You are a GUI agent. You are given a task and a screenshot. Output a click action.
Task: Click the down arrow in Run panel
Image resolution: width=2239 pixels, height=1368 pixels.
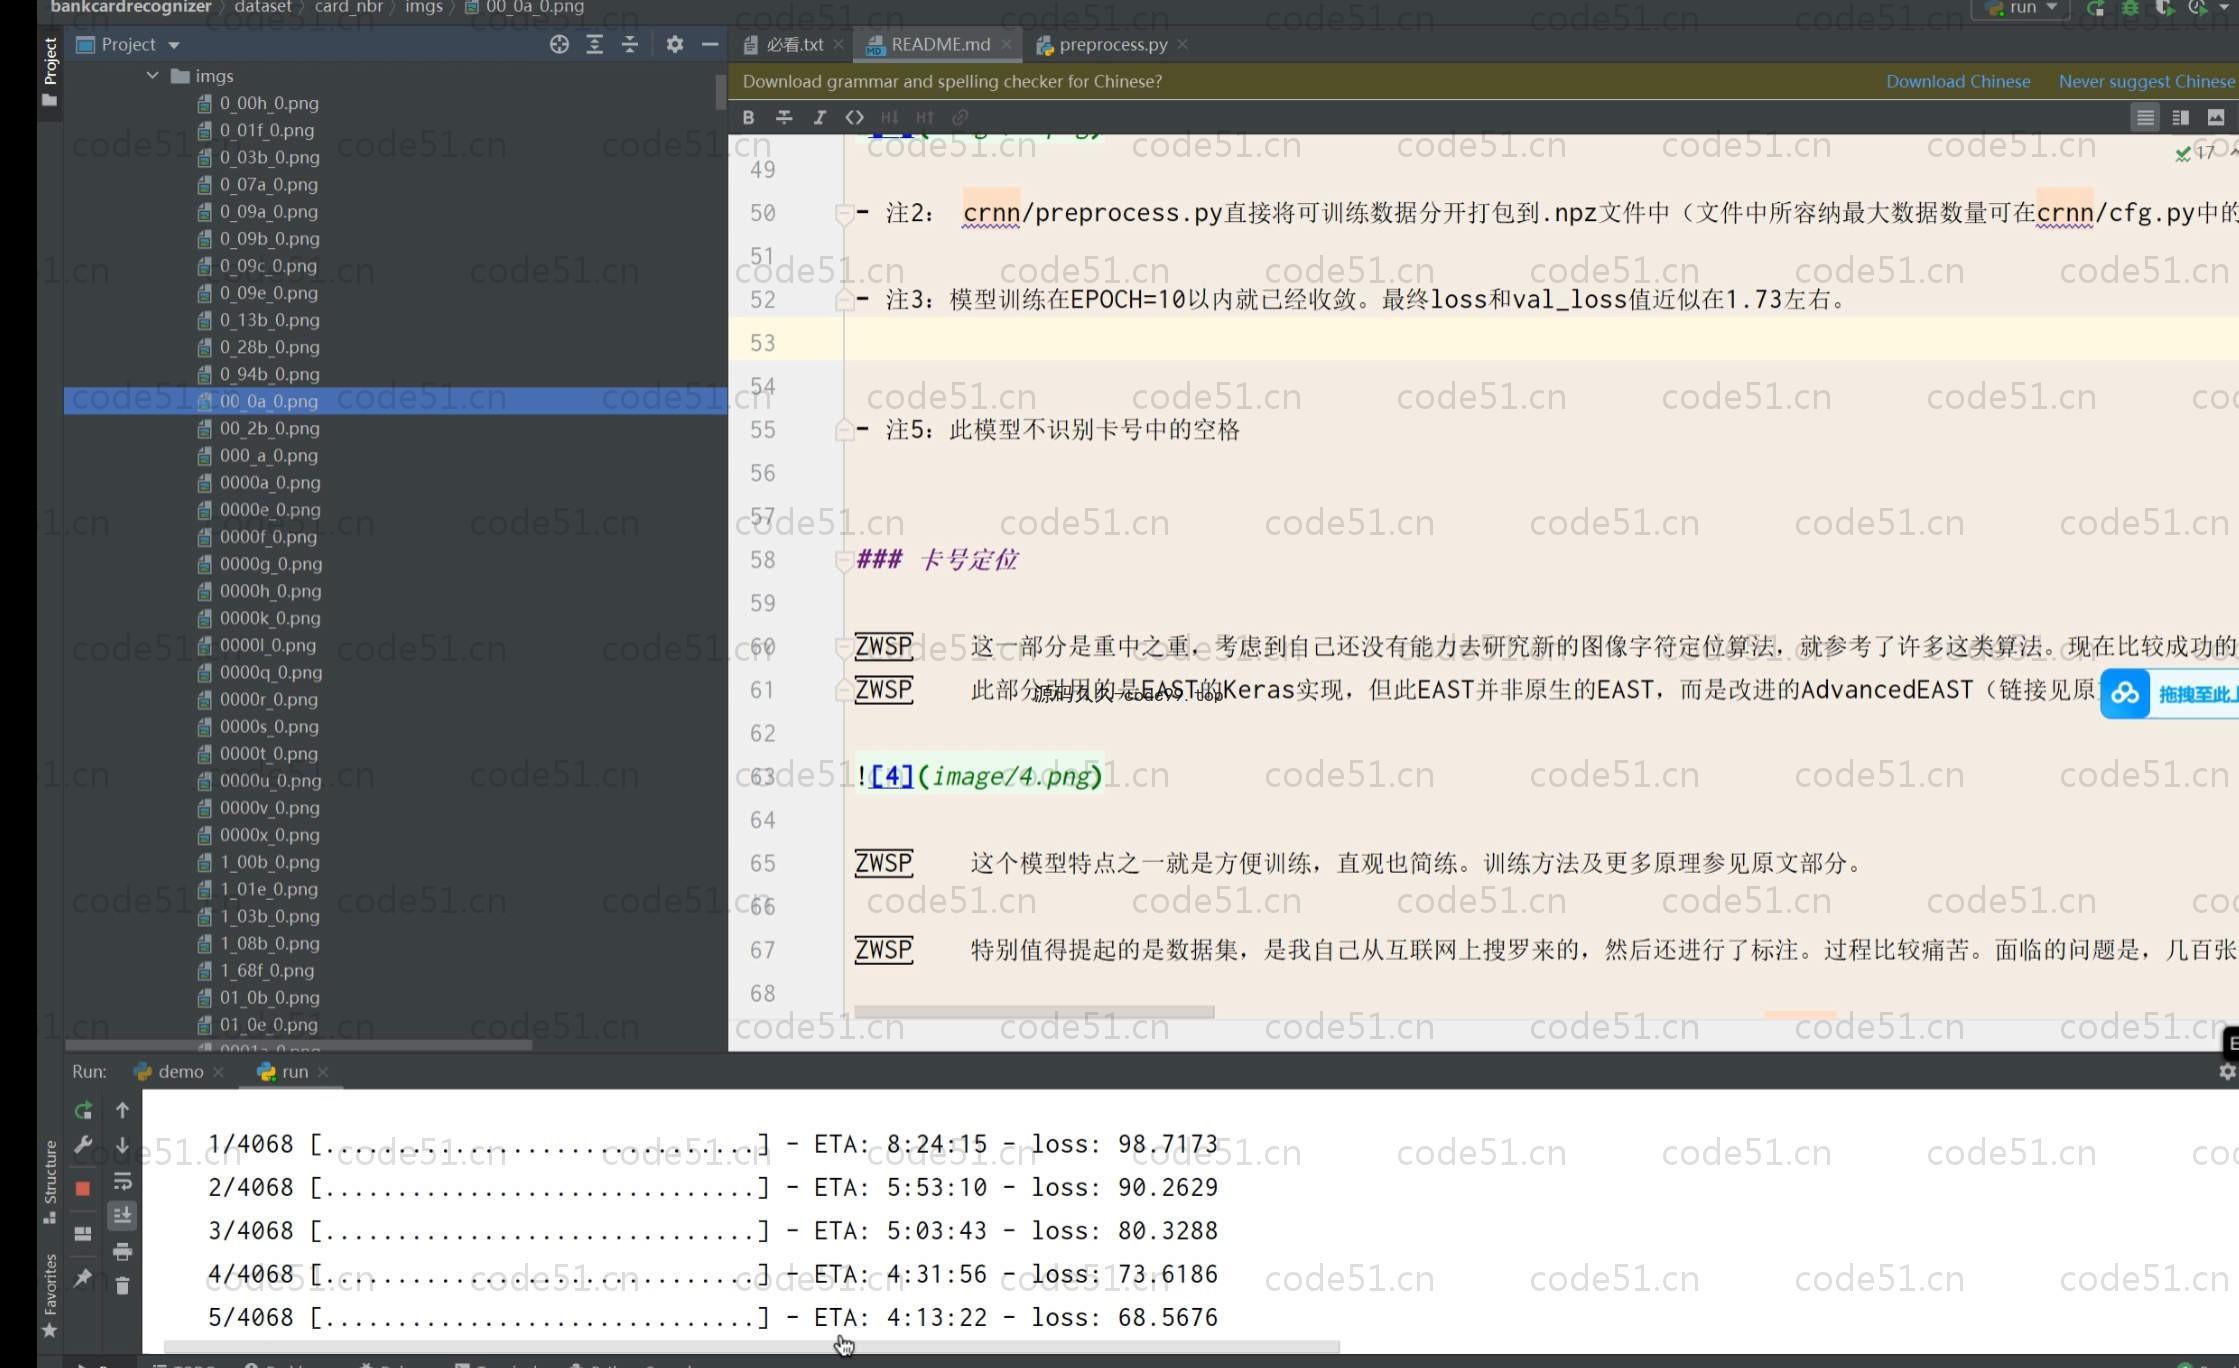coord(122,1145)
